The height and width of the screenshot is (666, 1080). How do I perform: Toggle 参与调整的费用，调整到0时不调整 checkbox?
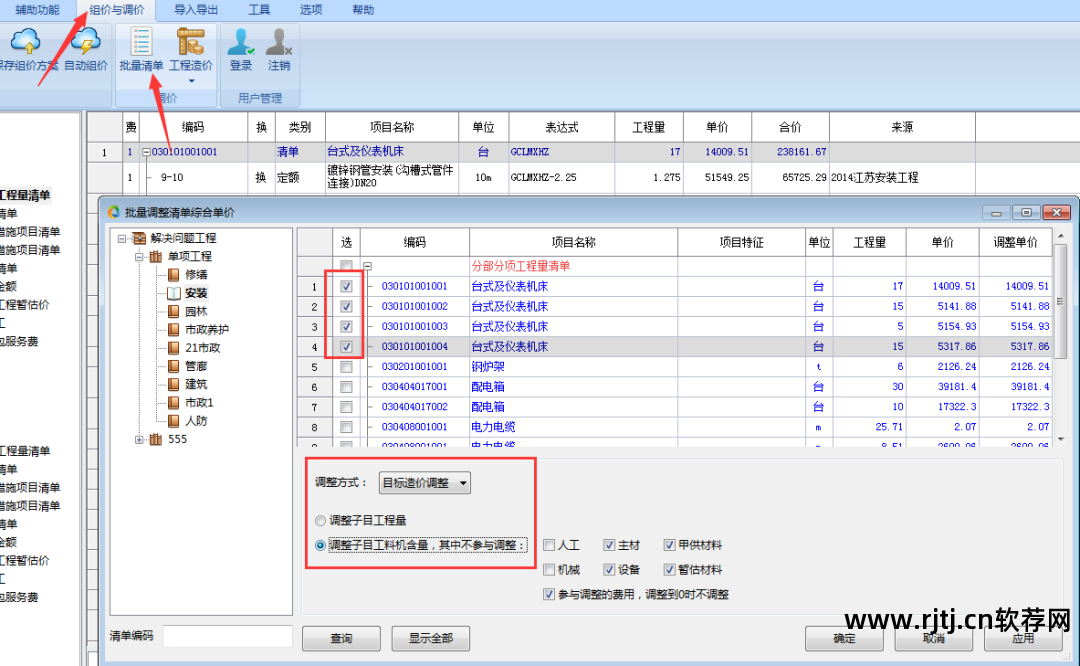(x=549, y=594)
